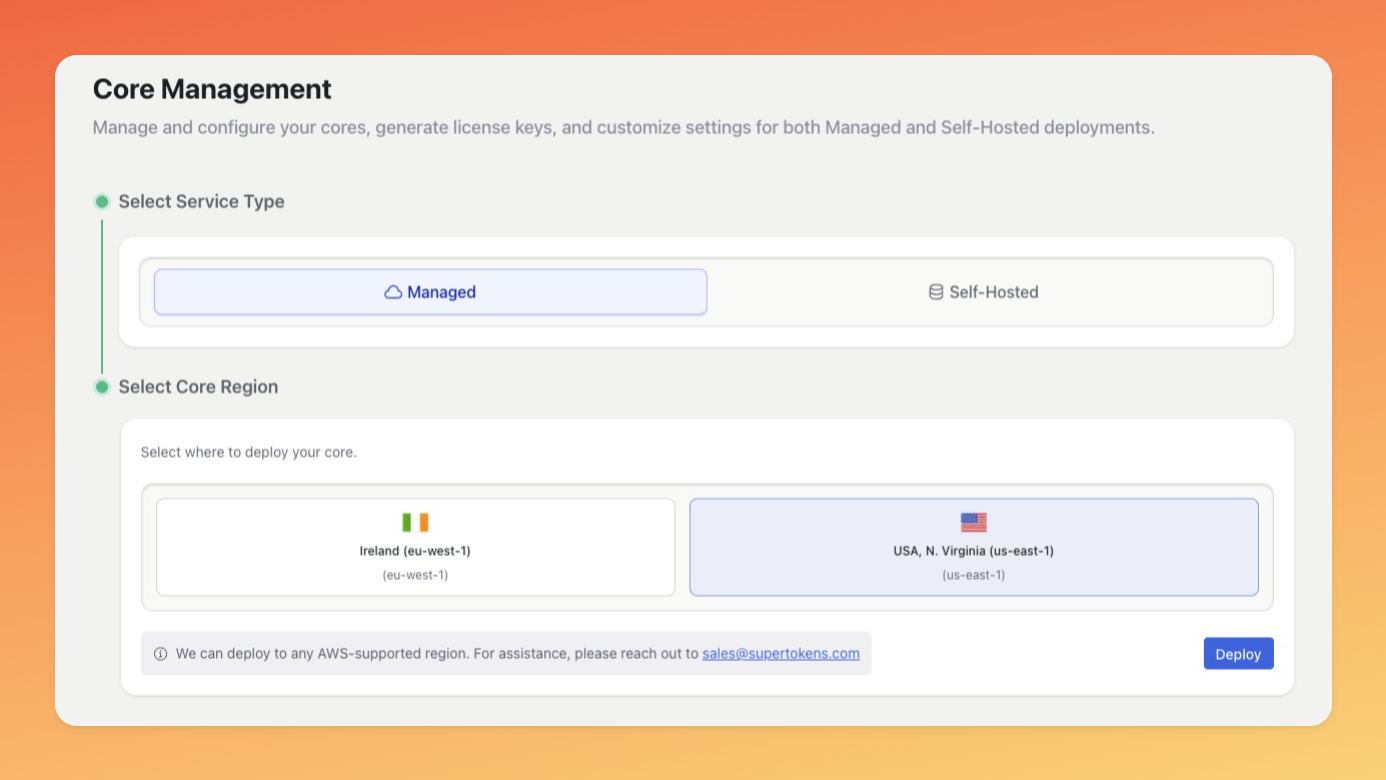Click the grey (eu-west-1) region code subtext
This screenshot has height=780, width=1386.
415,575
